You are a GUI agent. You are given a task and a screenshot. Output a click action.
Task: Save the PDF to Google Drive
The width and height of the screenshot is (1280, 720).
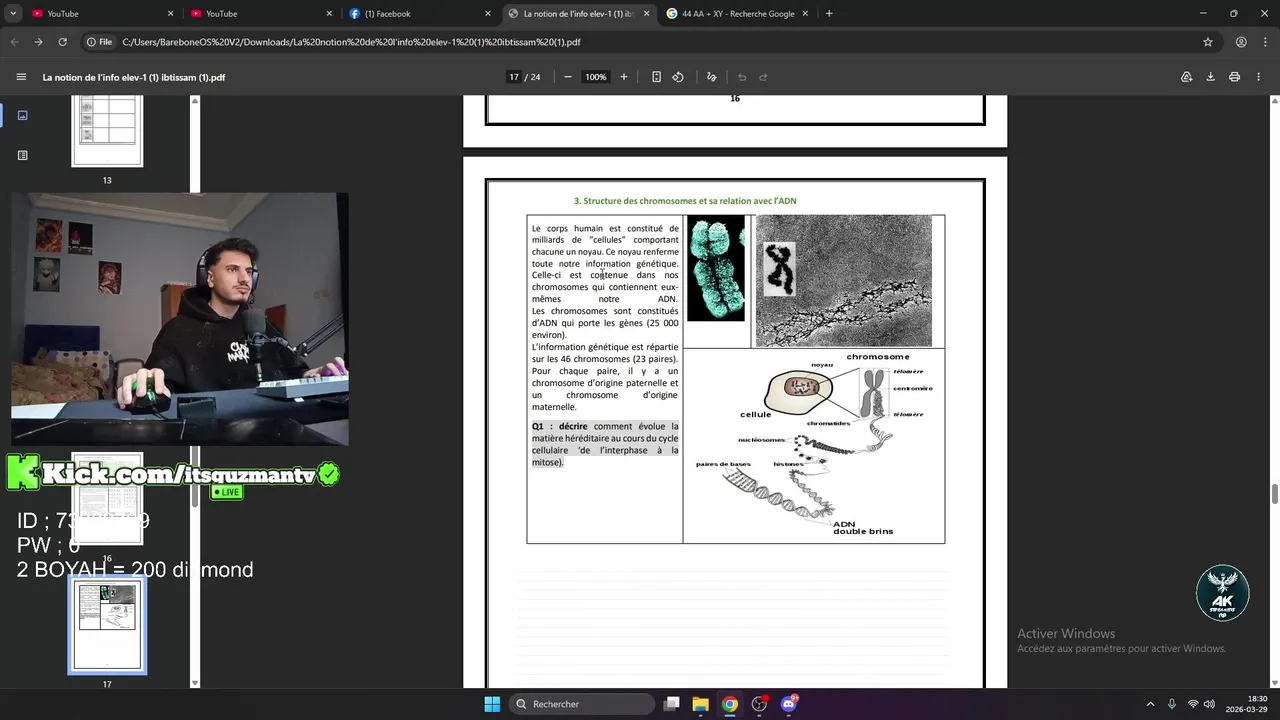[x=1187, y=77]
